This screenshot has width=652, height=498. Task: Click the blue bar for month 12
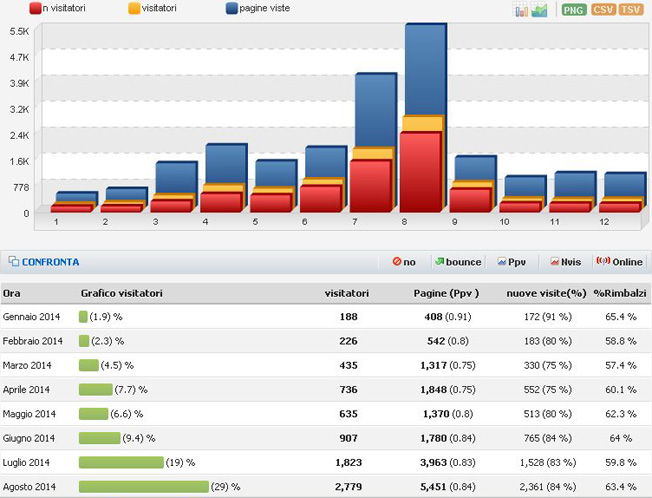pos(625,184)
